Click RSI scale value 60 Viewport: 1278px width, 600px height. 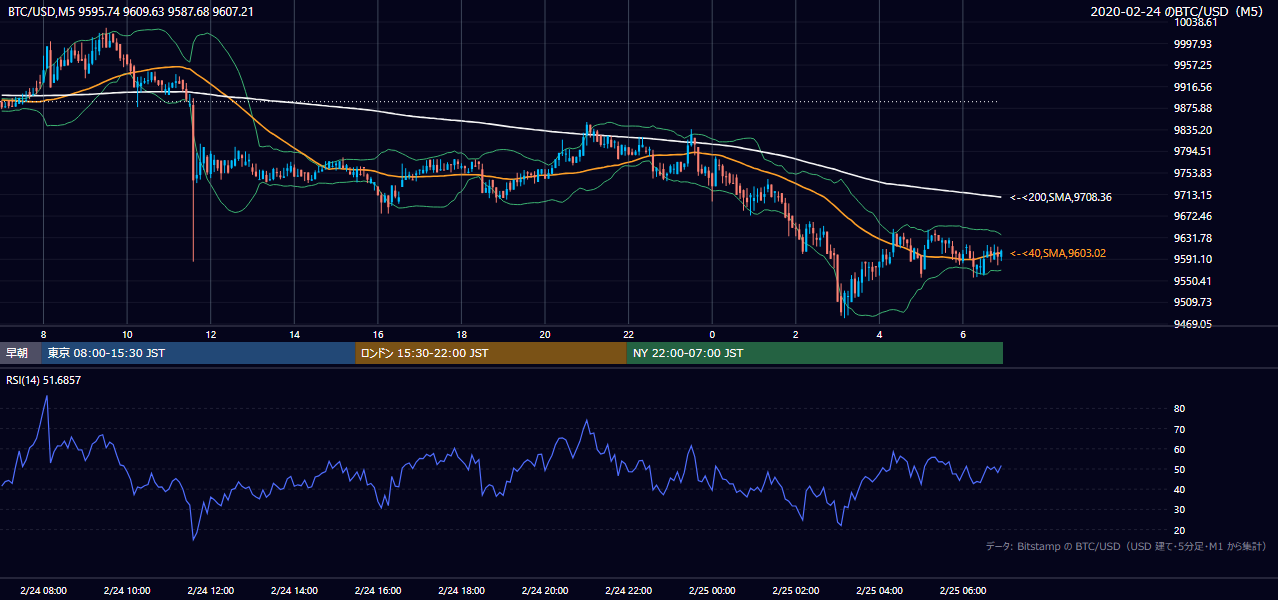(1179, 449)
